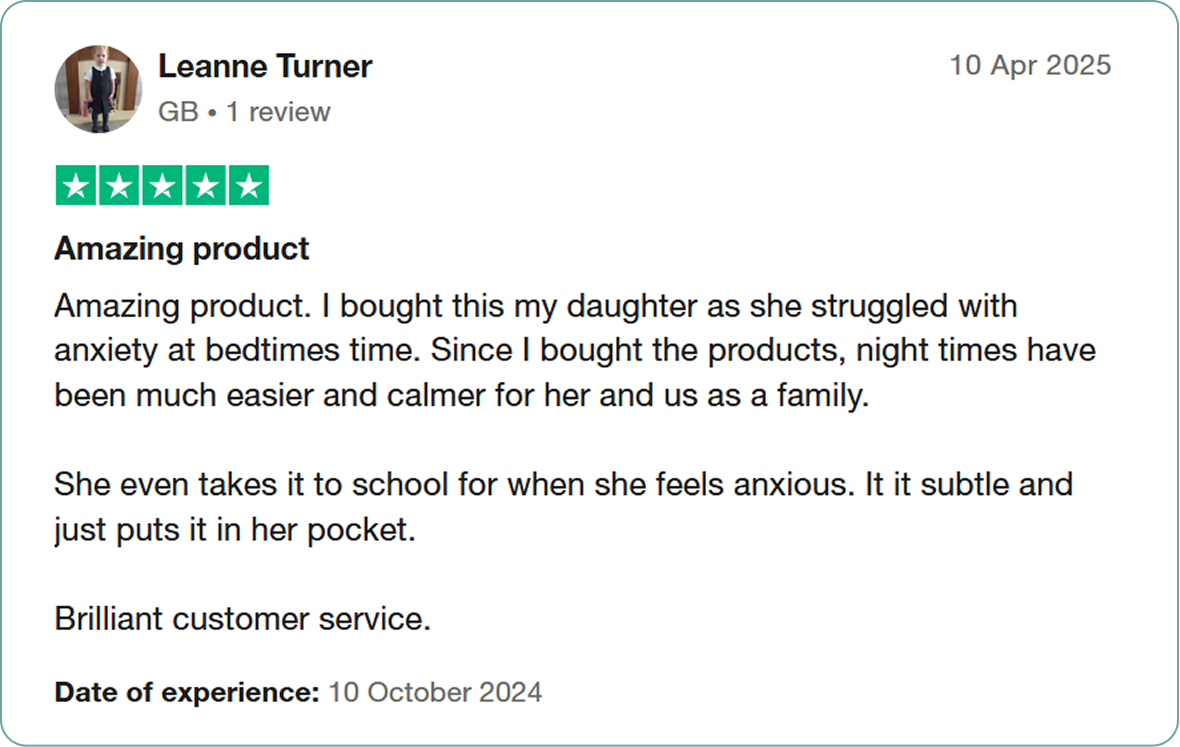Viewport: 1180px width, 747px height.
Task: Click the second green rating star
Action: click(x=119, y=185)
